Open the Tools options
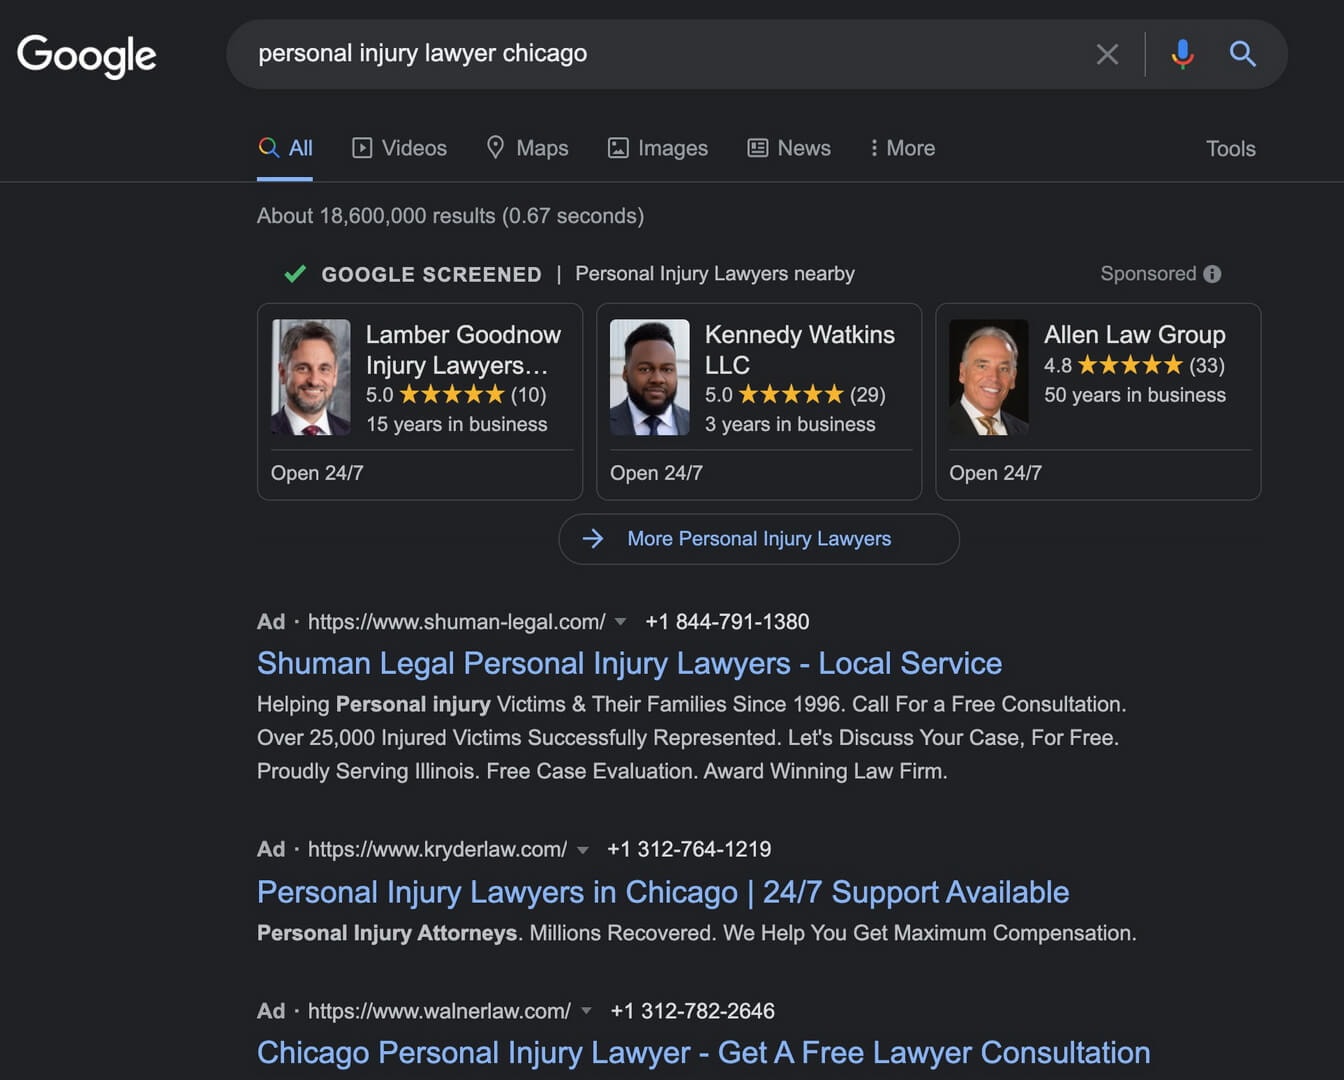The image size is (1344, 1080). point(1230,149)
